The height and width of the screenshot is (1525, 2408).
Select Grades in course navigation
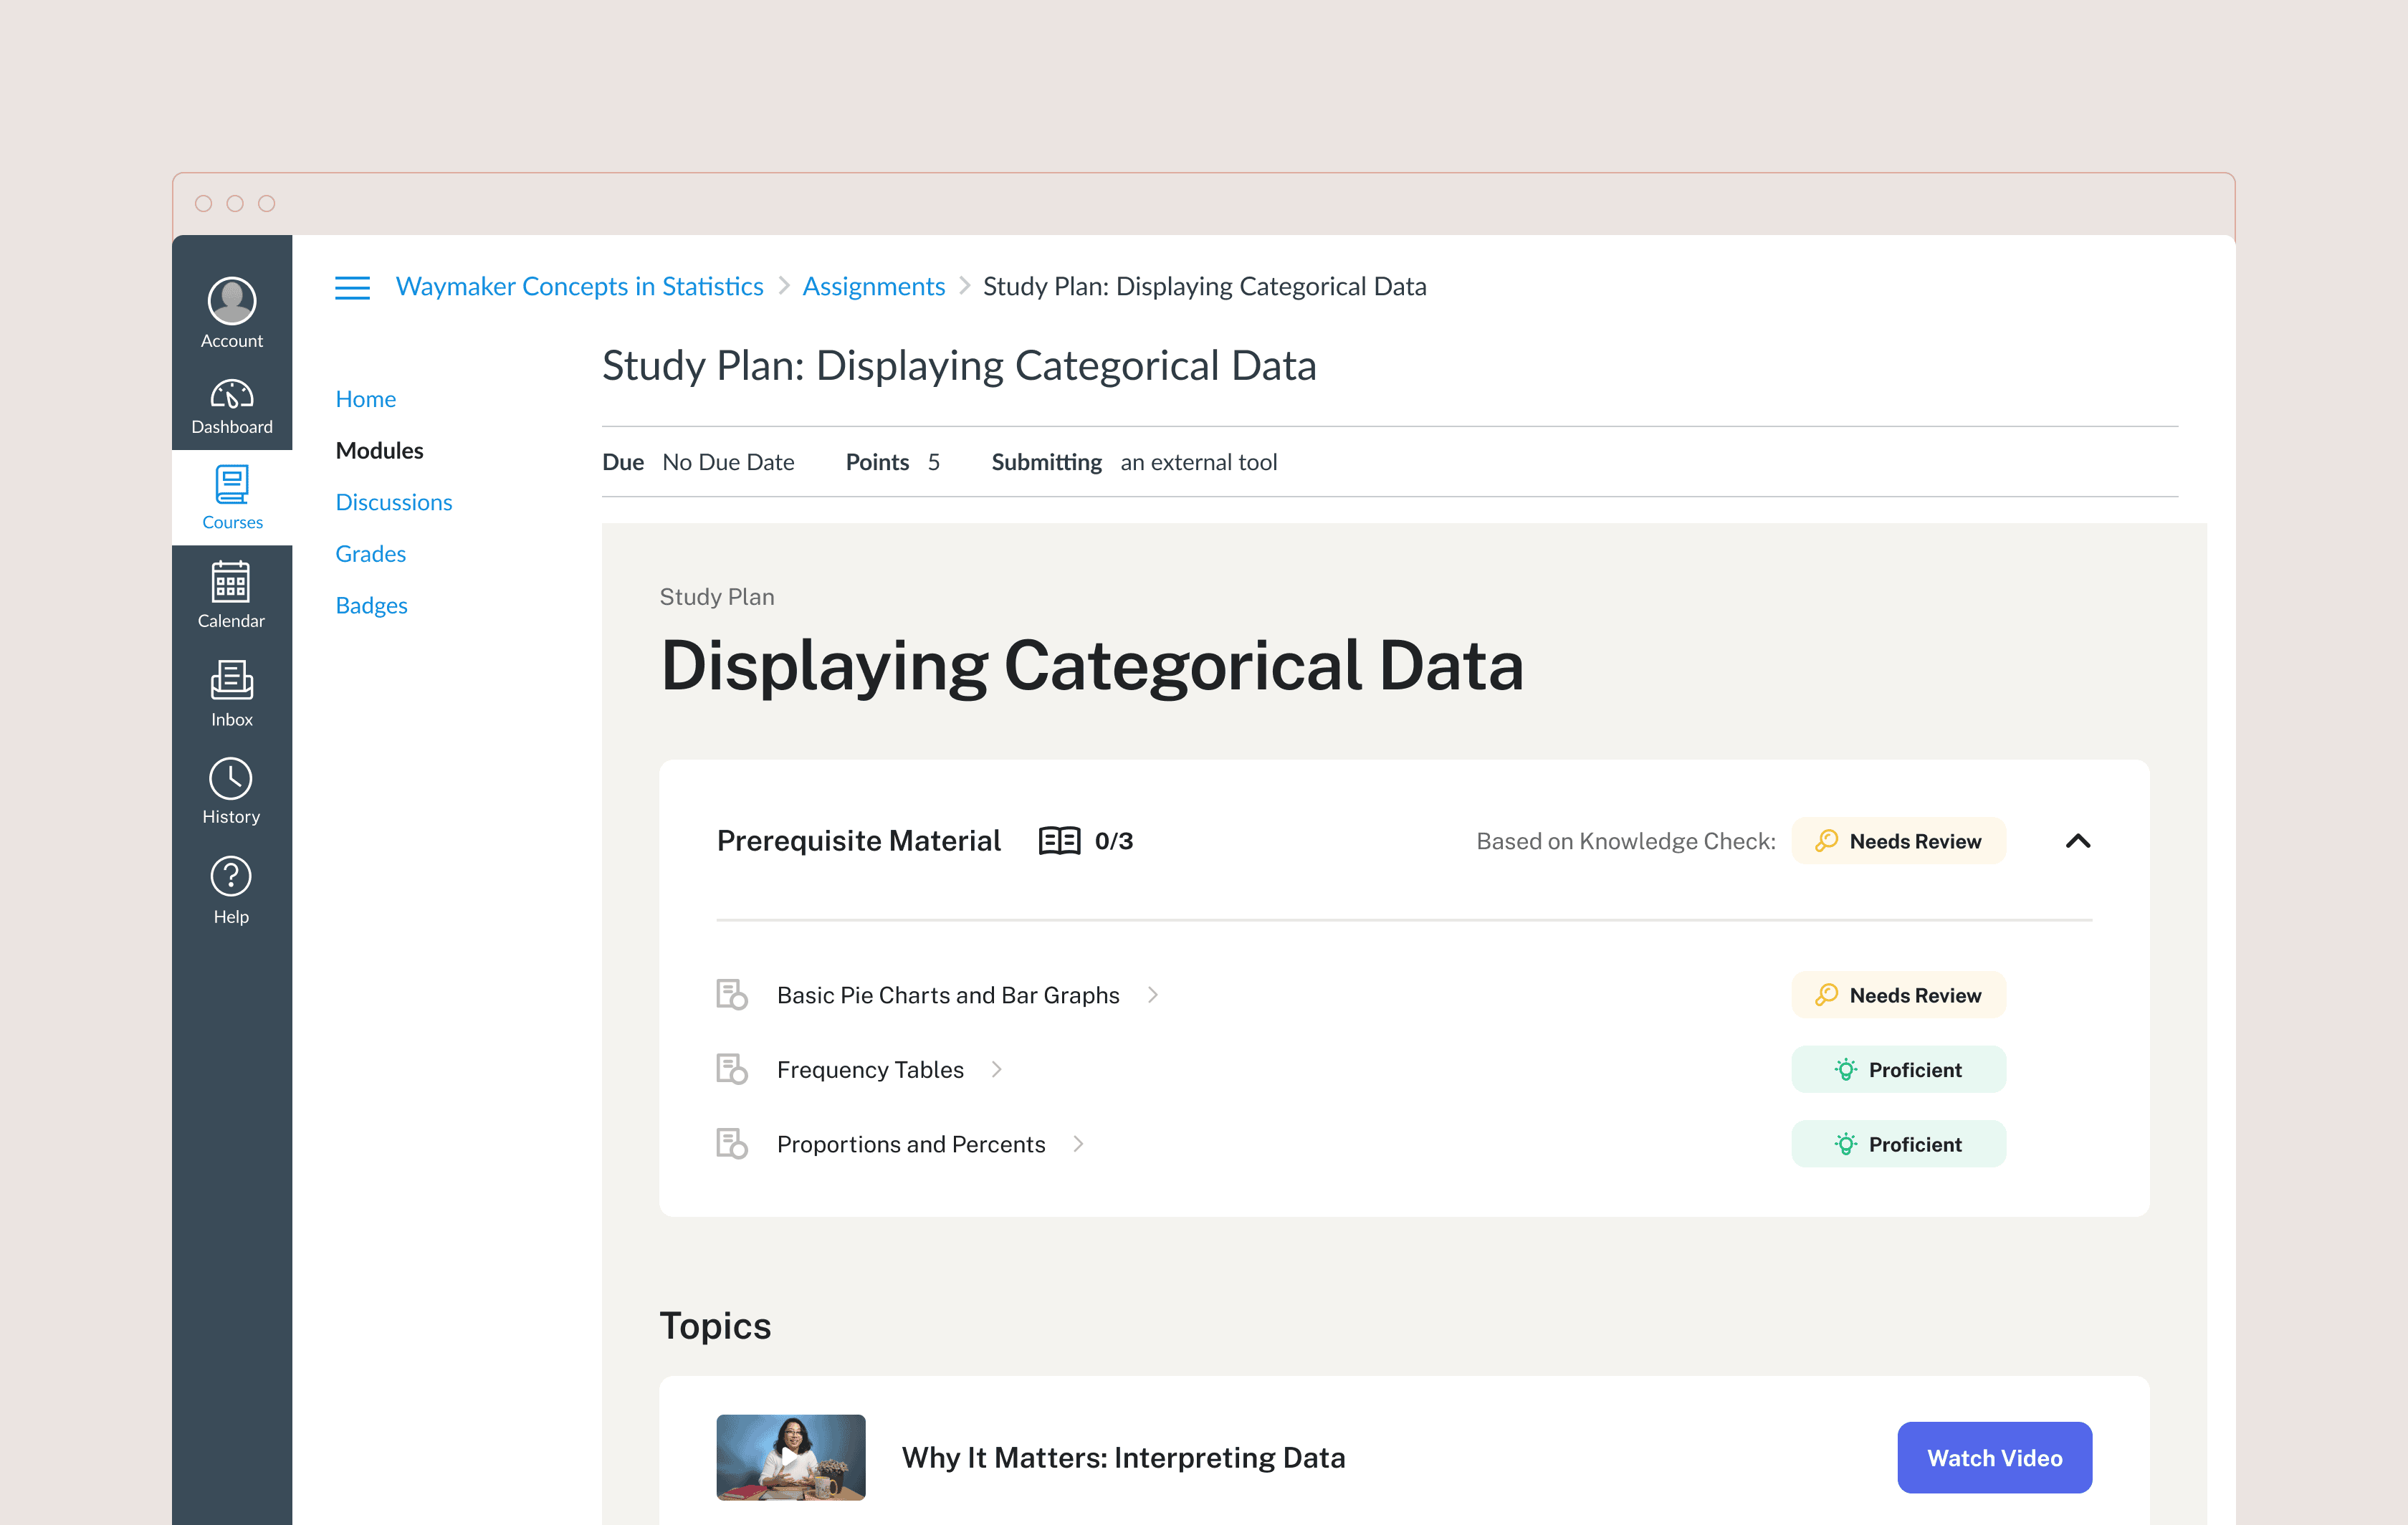370,554
